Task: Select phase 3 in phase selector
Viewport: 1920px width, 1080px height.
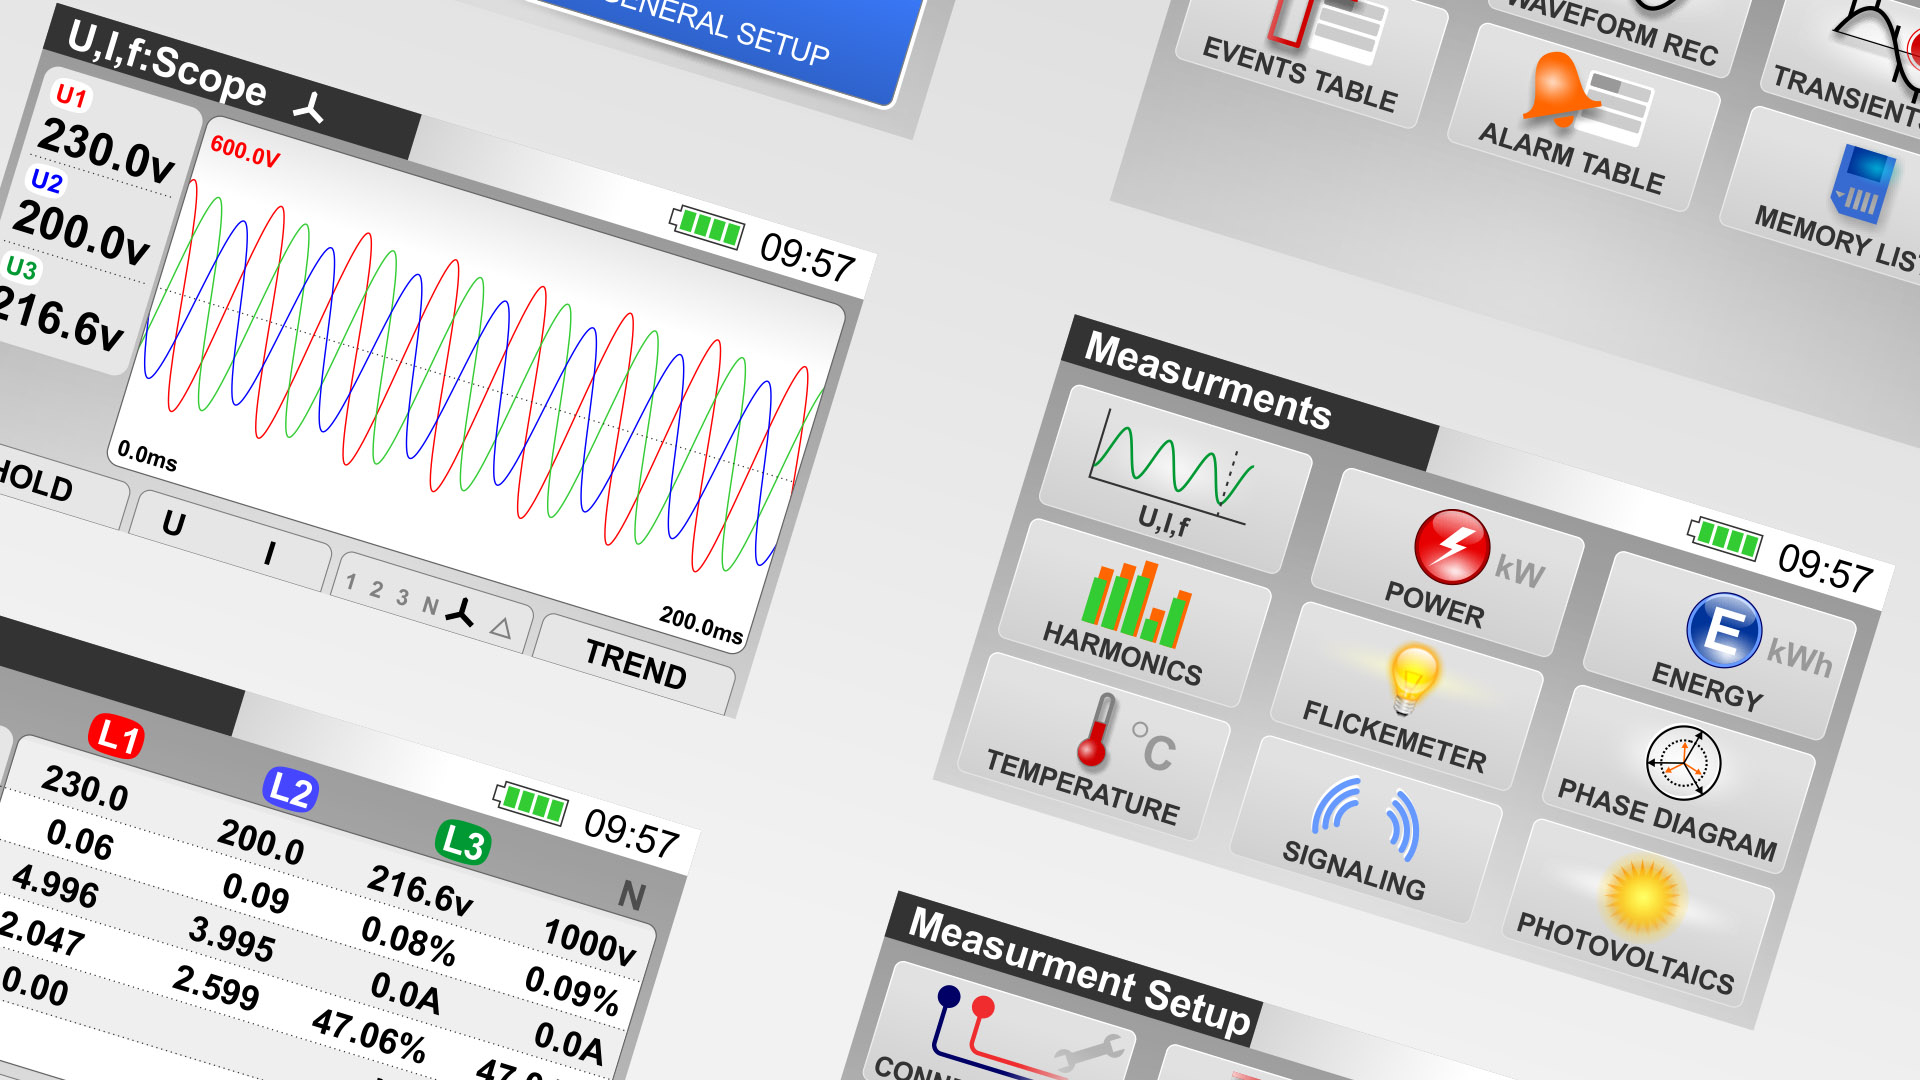Action: pos(402,597)
